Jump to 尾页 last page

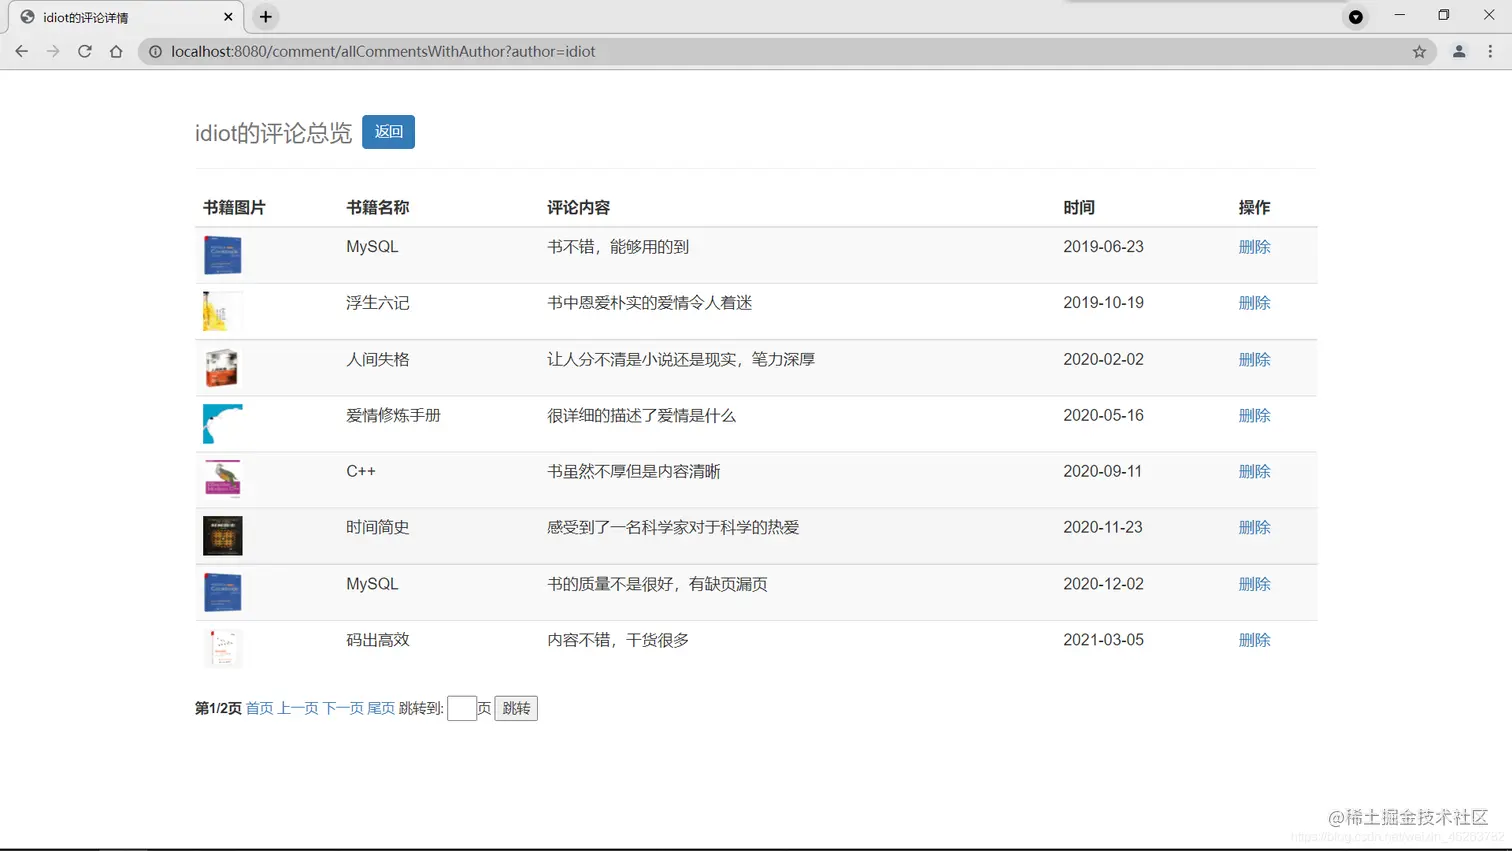coord(383,707)
